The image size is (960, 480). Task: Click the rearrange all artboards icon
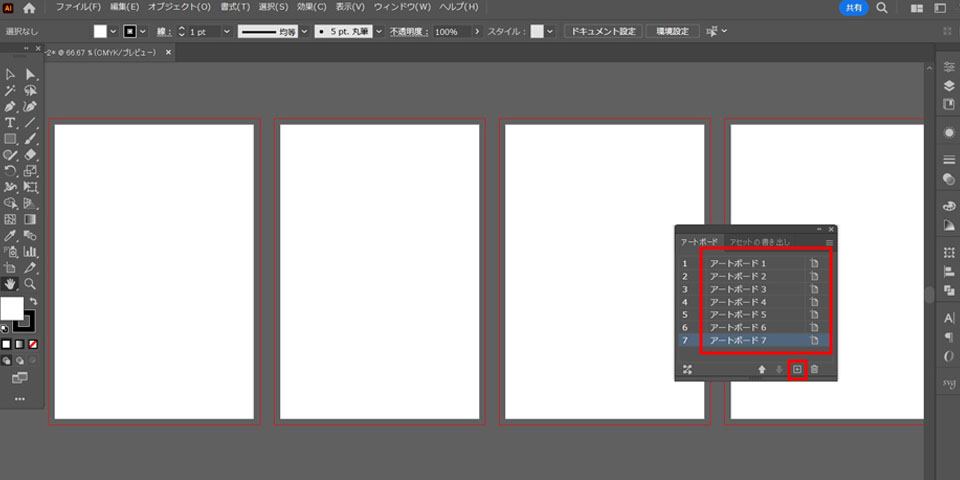[687, 370]
